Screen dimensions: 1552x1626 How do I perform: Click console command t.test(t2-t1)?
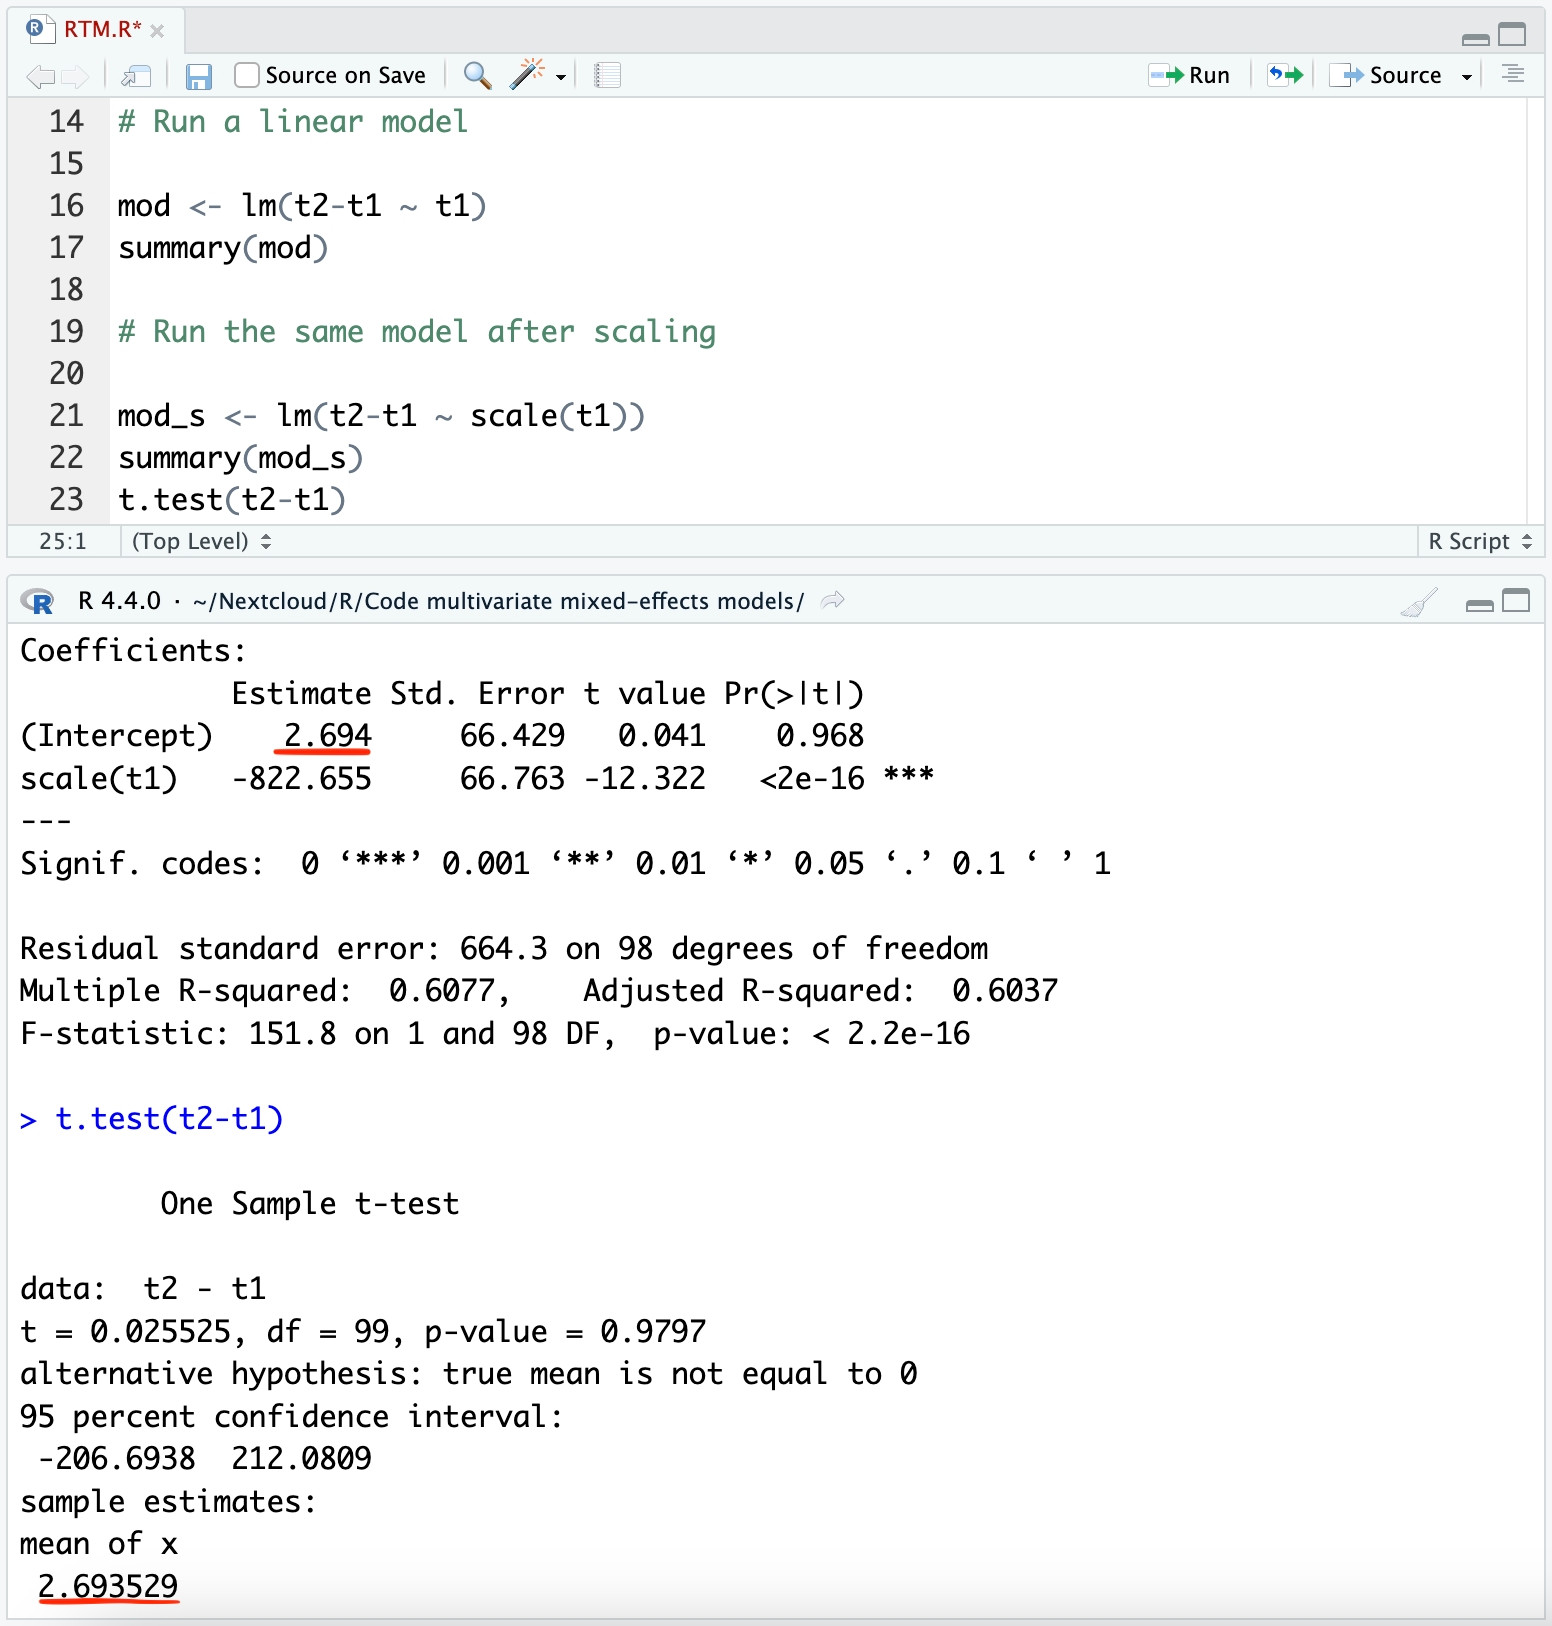coord(169,1119)
